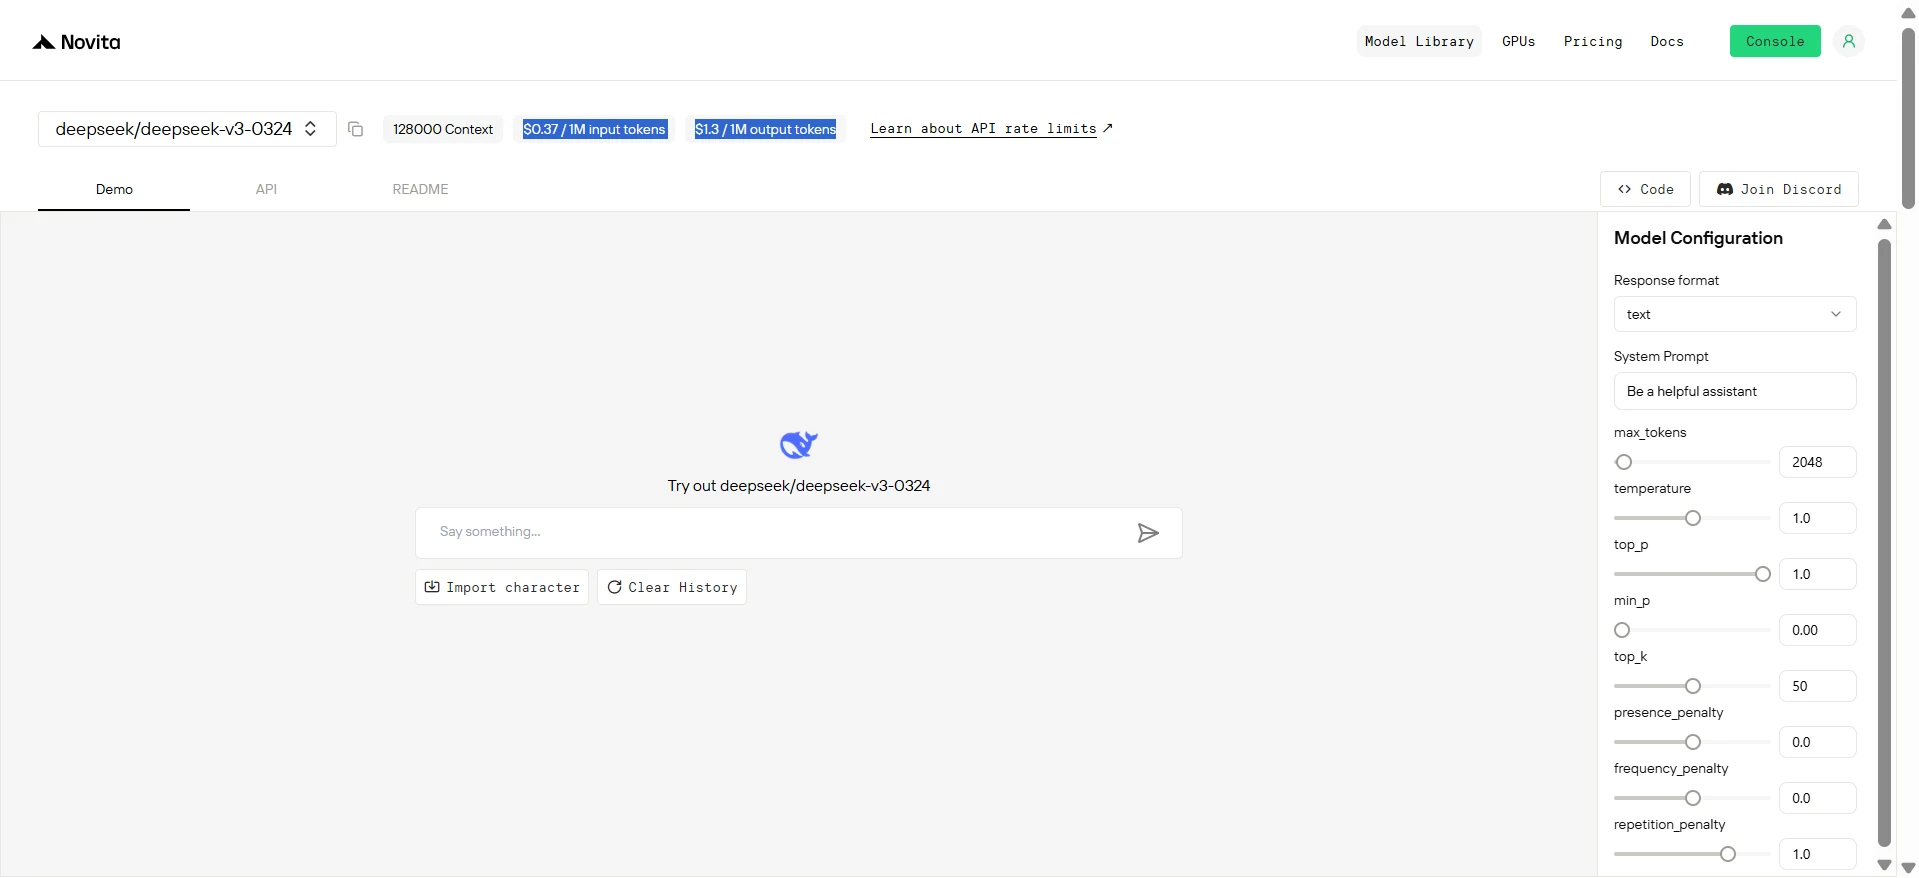Click the $1.3 / 1M output tokens badge
Viewport: 1919px width, 878px height.
pos(766,129)
